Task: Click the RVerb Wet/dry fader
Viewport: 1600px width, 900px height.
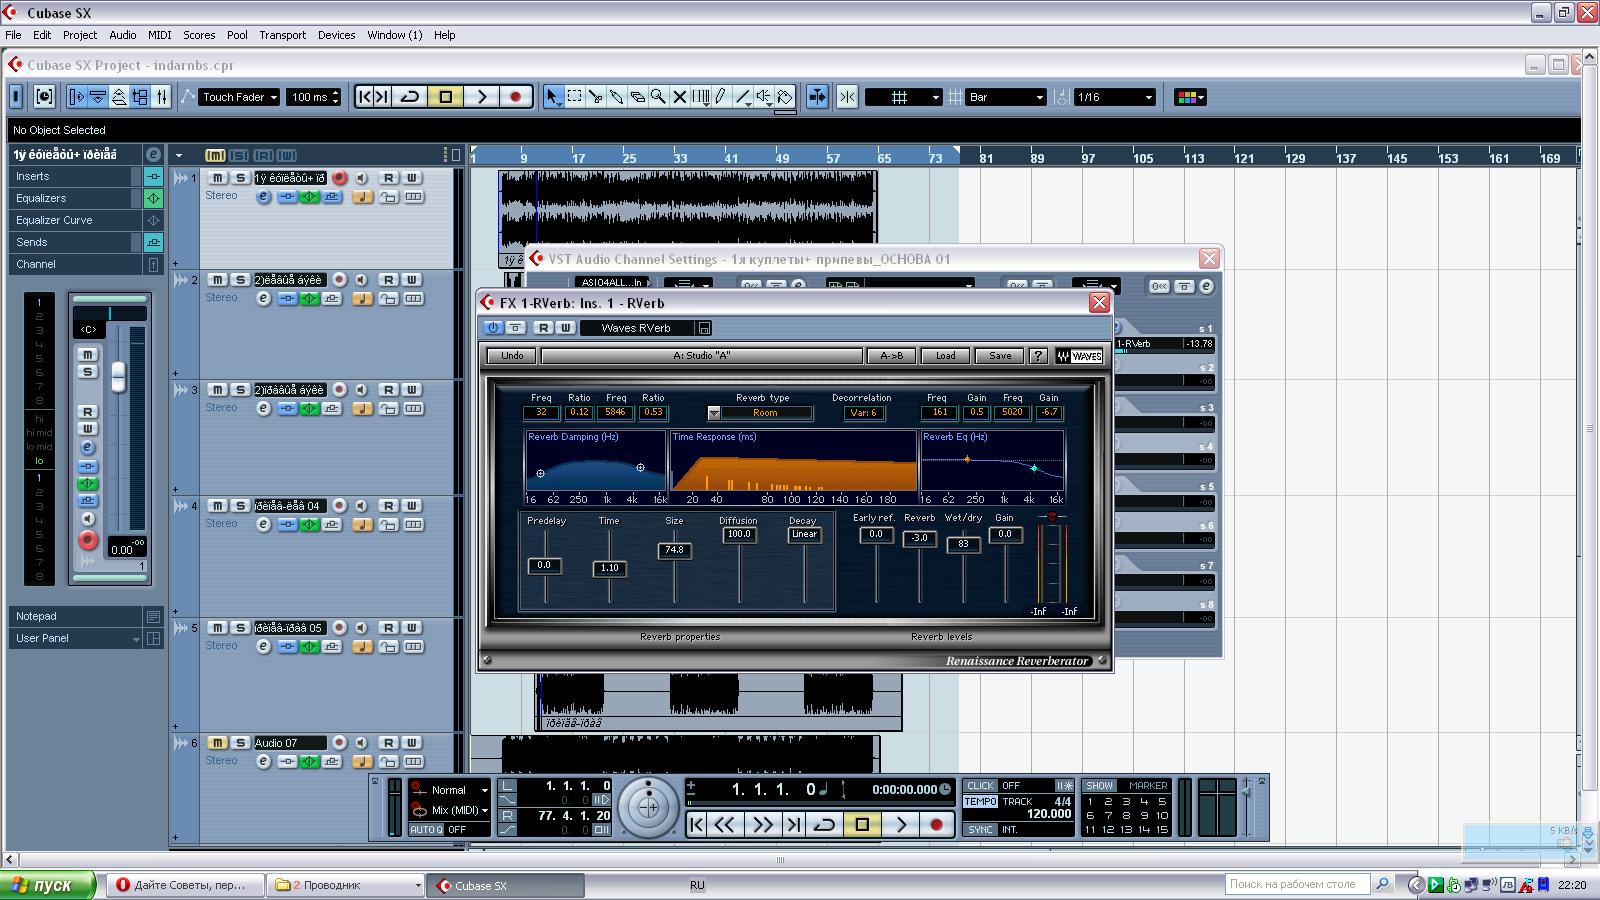Action: (x=963, y=544)
